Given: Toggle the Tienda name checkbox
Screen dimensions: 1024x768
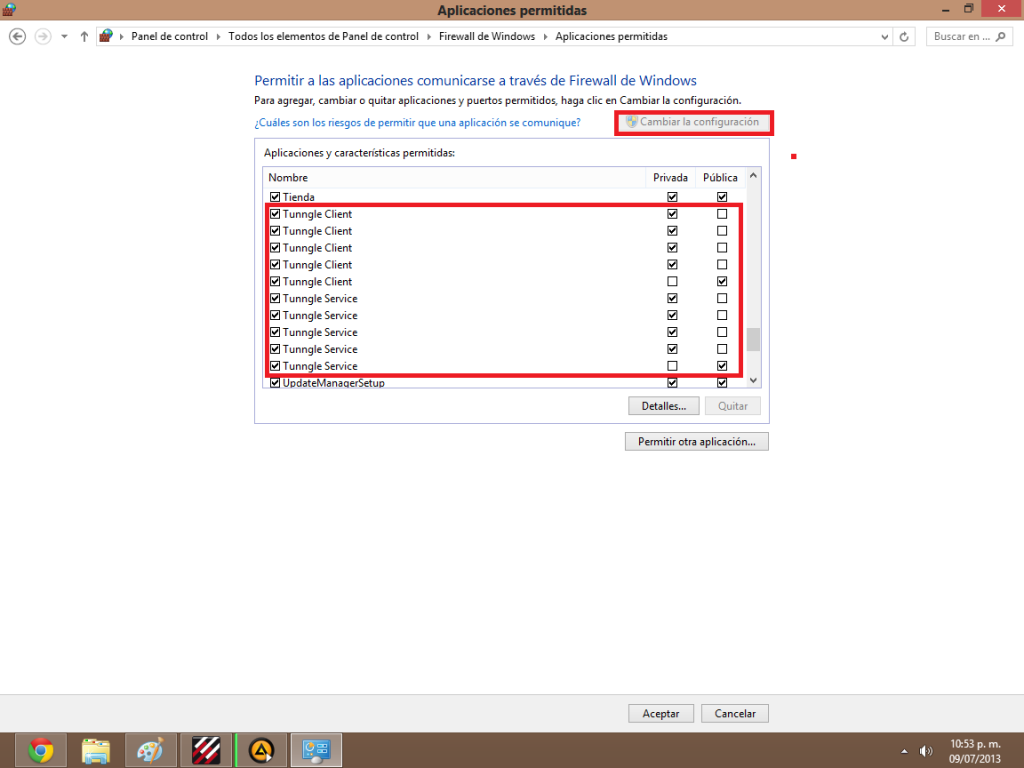Looking at the screenshot, I should [275, 197].
